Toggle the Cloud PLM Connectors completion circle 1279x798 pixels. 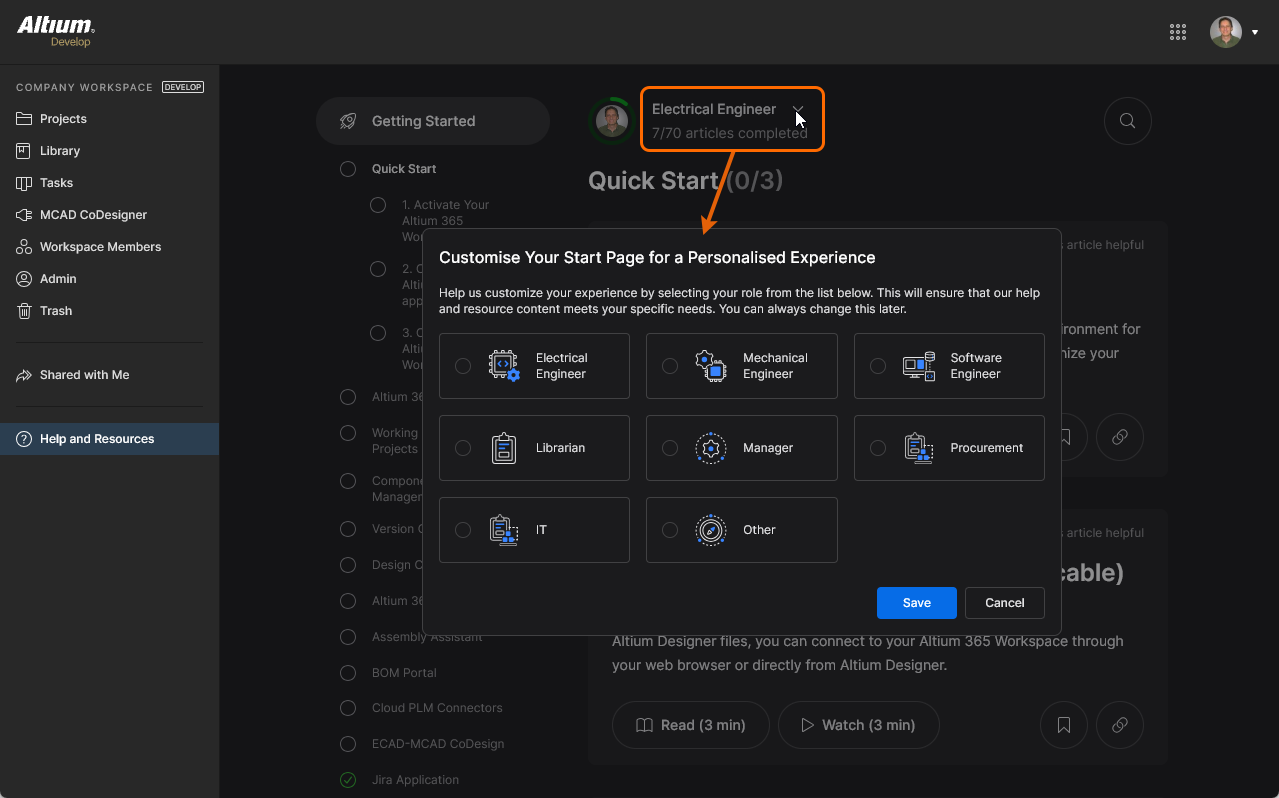[348, 708]
